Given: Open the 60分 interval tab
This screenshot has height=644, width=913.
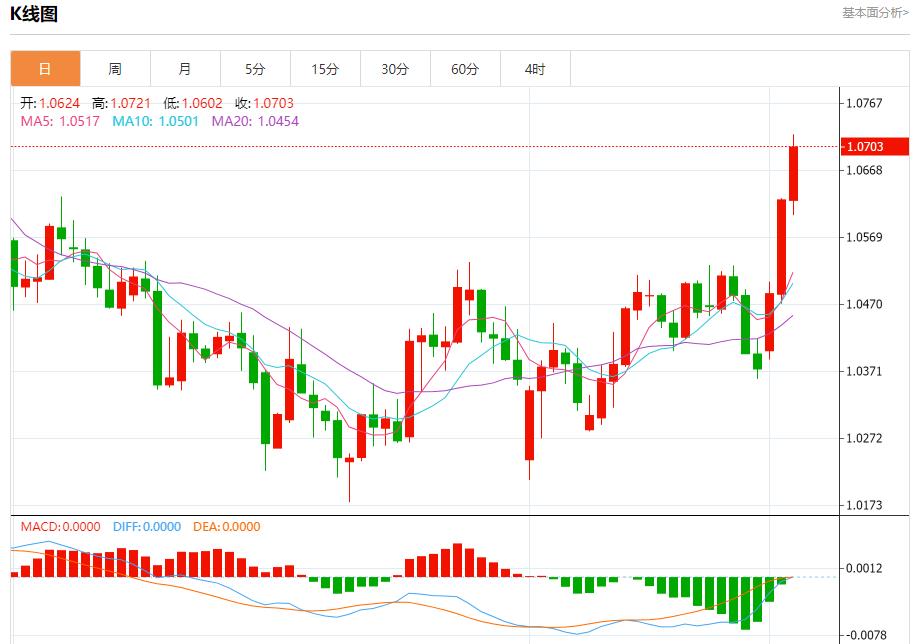Looking at the screenshot, I should tap(465, 69).
